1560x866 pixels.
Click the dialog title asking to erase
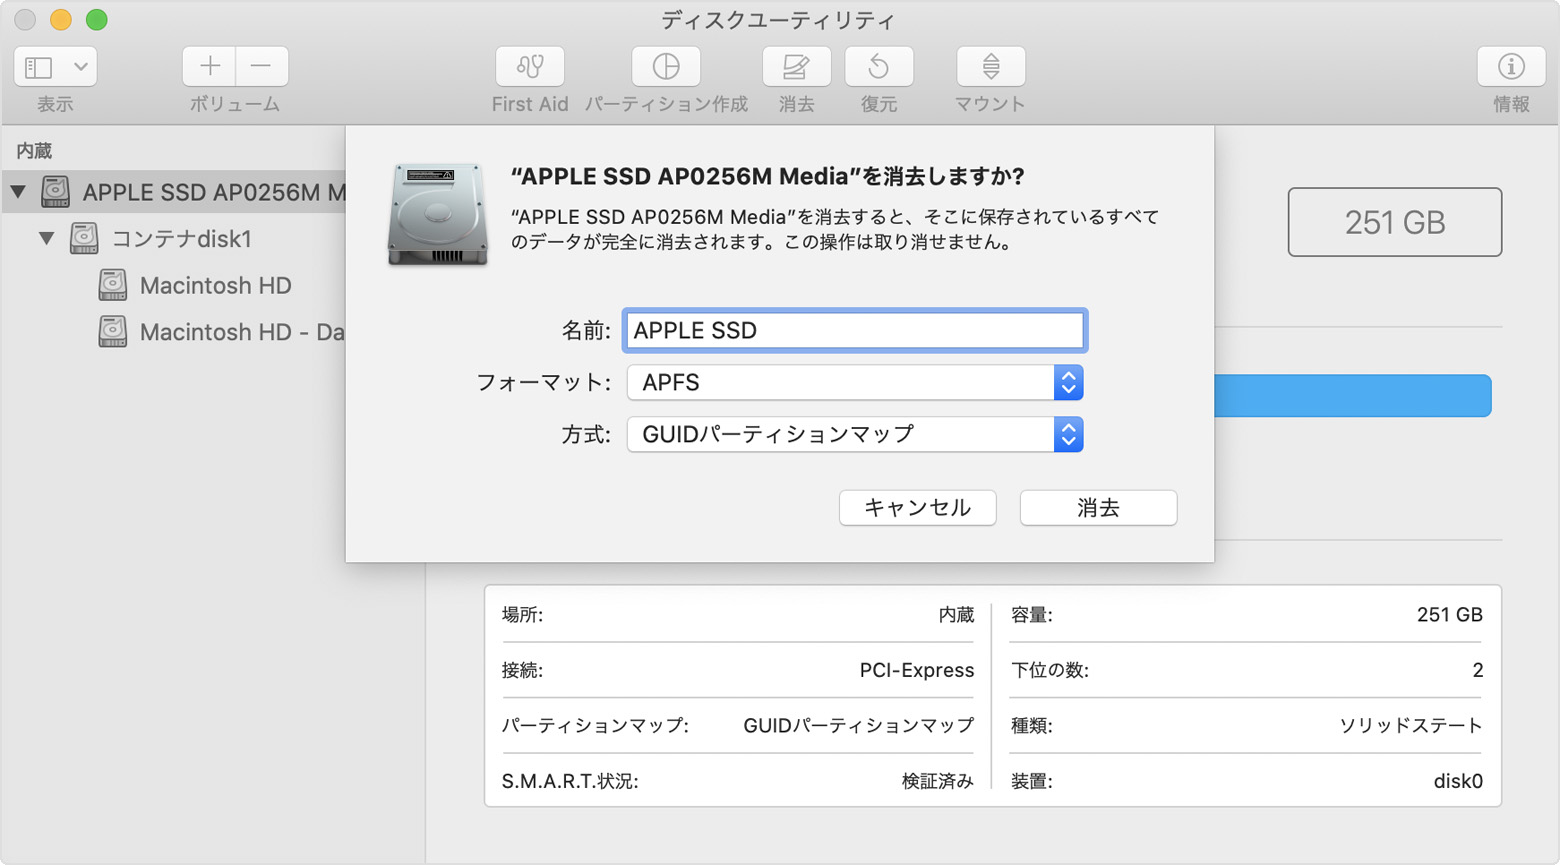[768, 176]
